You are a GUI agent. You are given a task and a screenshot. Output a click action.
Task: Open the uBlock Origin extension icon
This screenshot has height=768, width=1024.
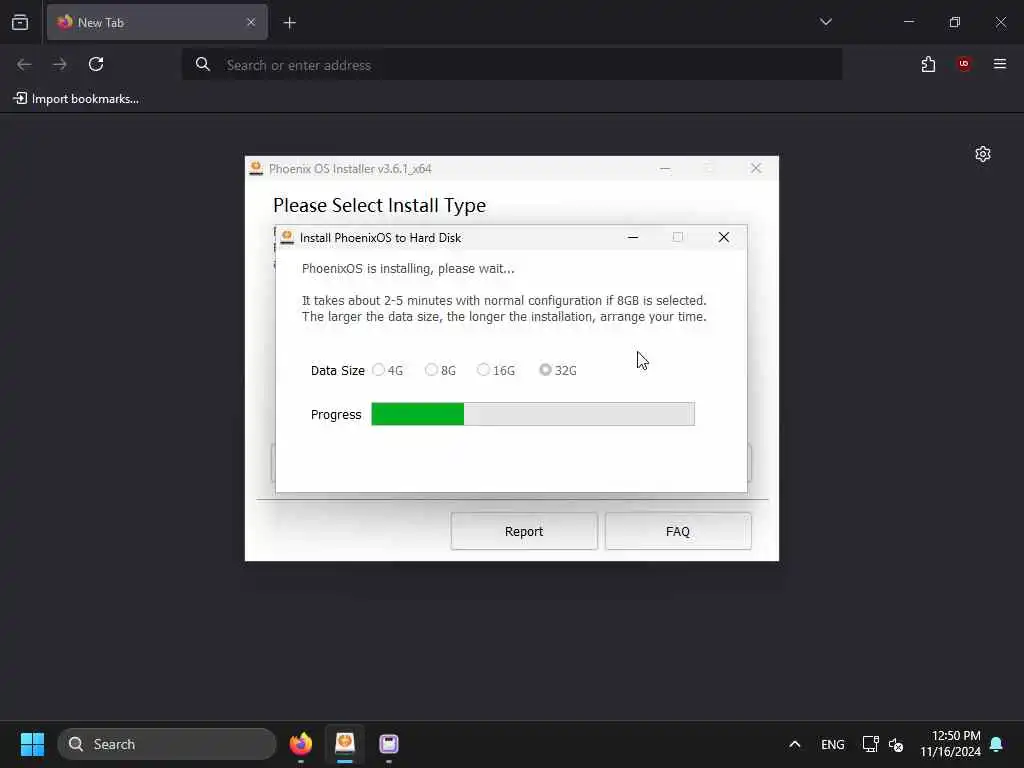[x=963, y=64]
